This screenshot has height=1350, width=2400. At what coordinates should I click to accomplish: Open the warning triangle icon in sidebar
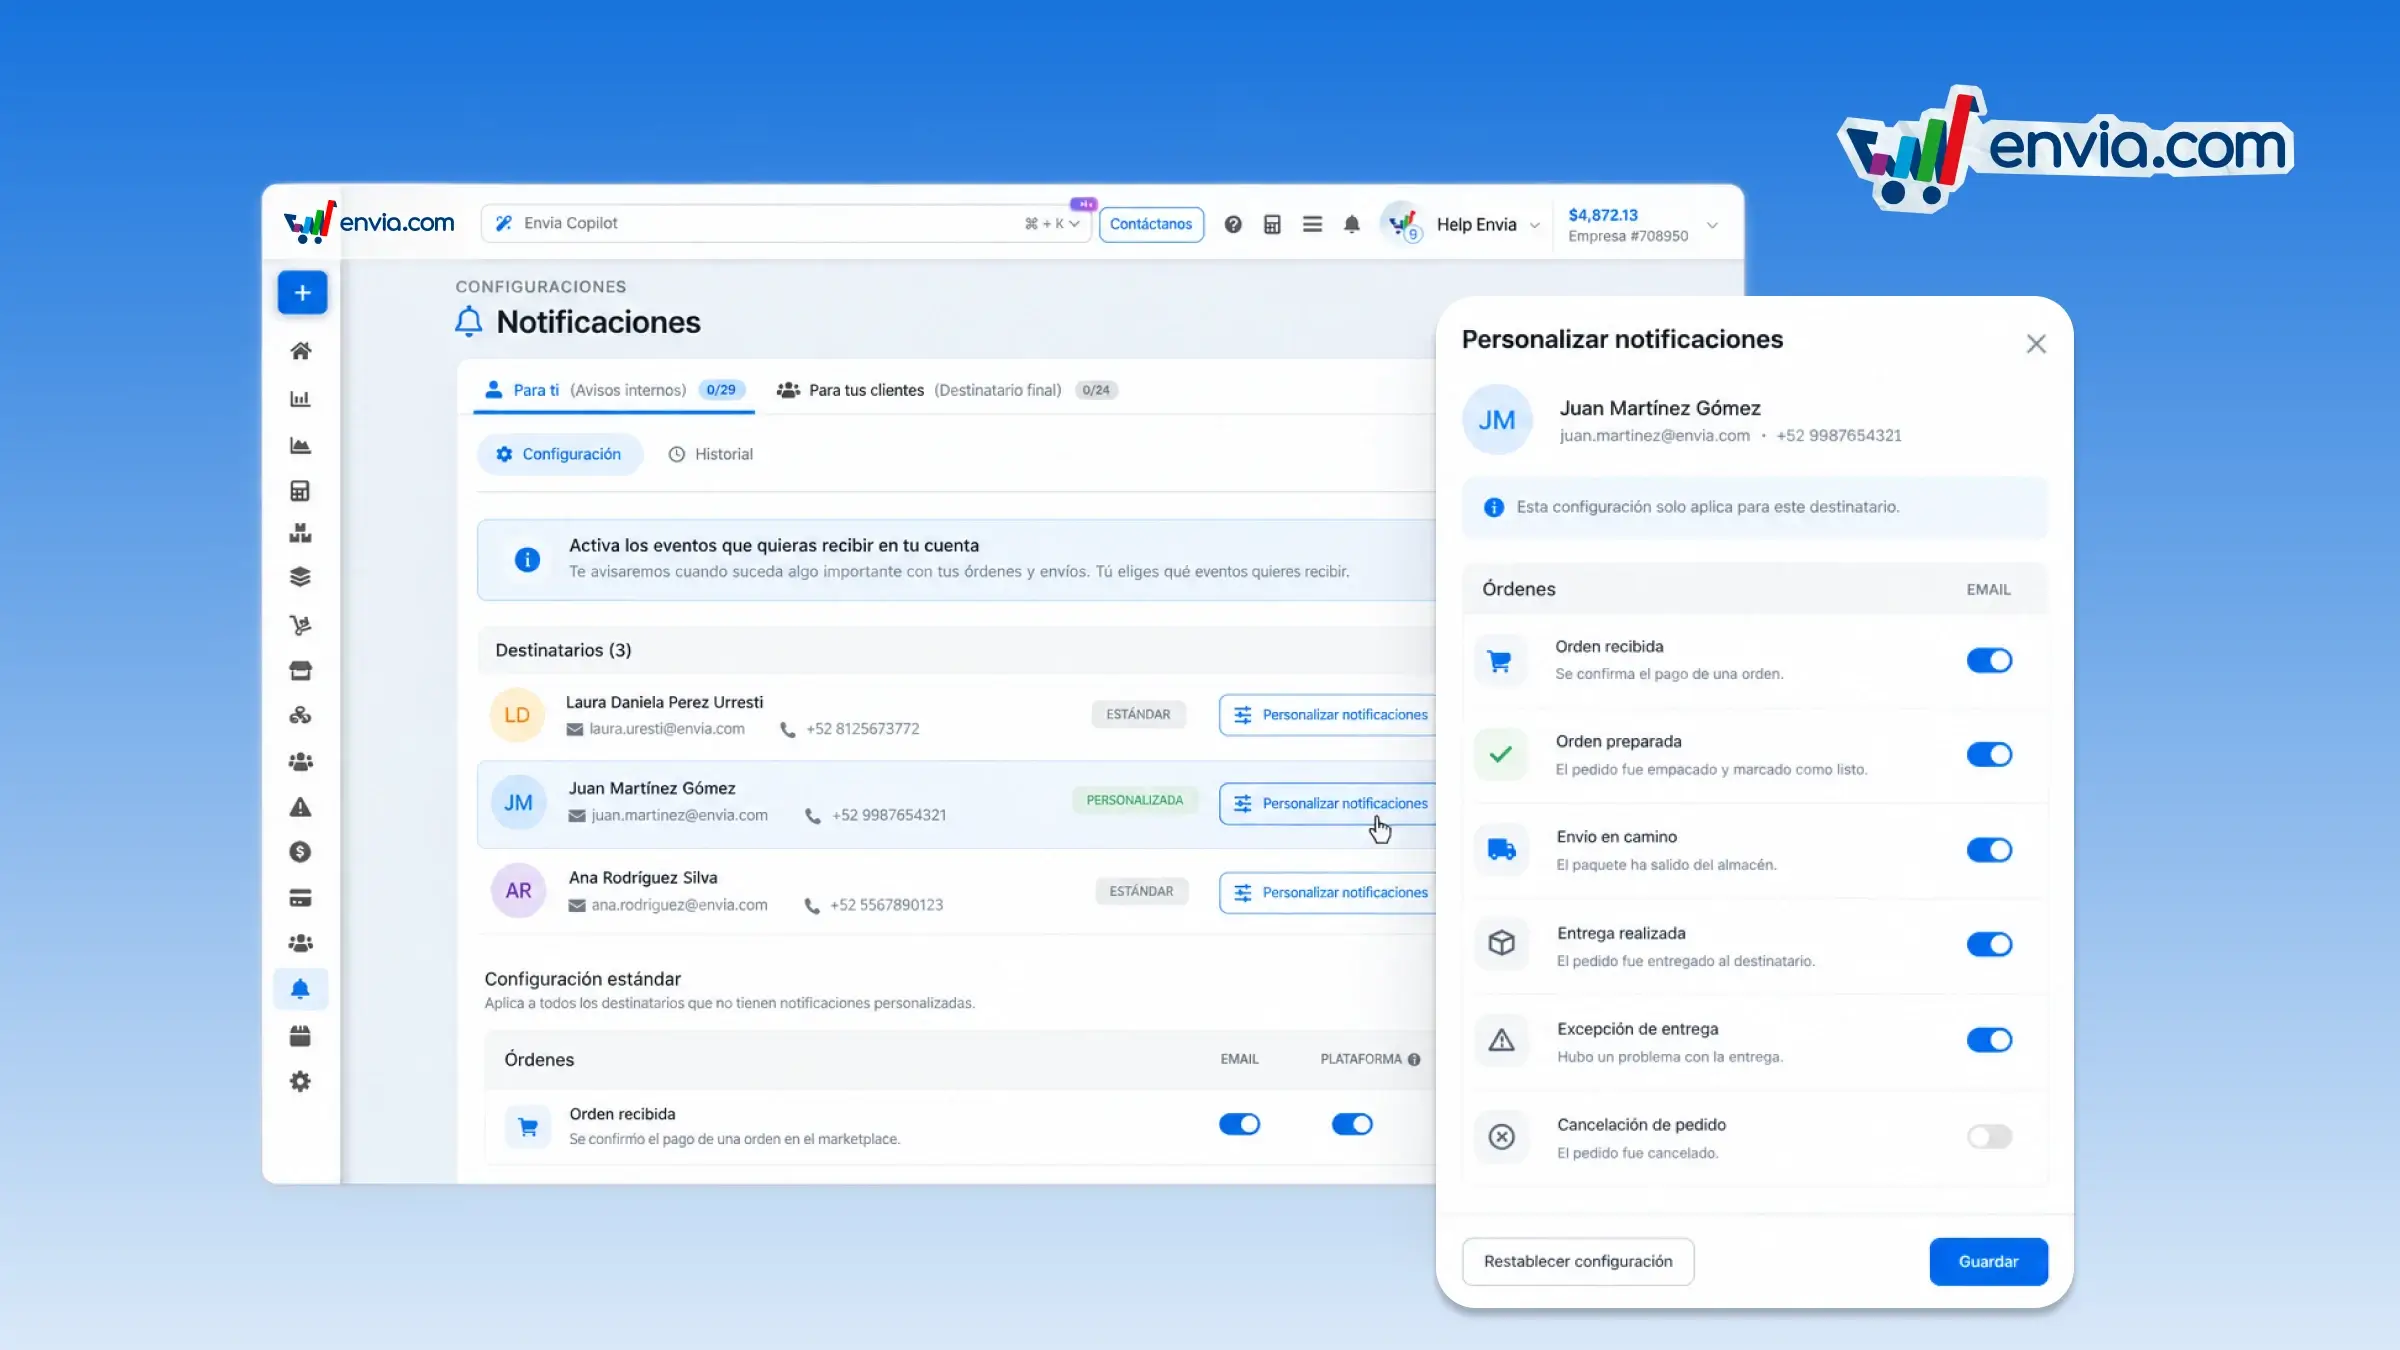point(300,807)
